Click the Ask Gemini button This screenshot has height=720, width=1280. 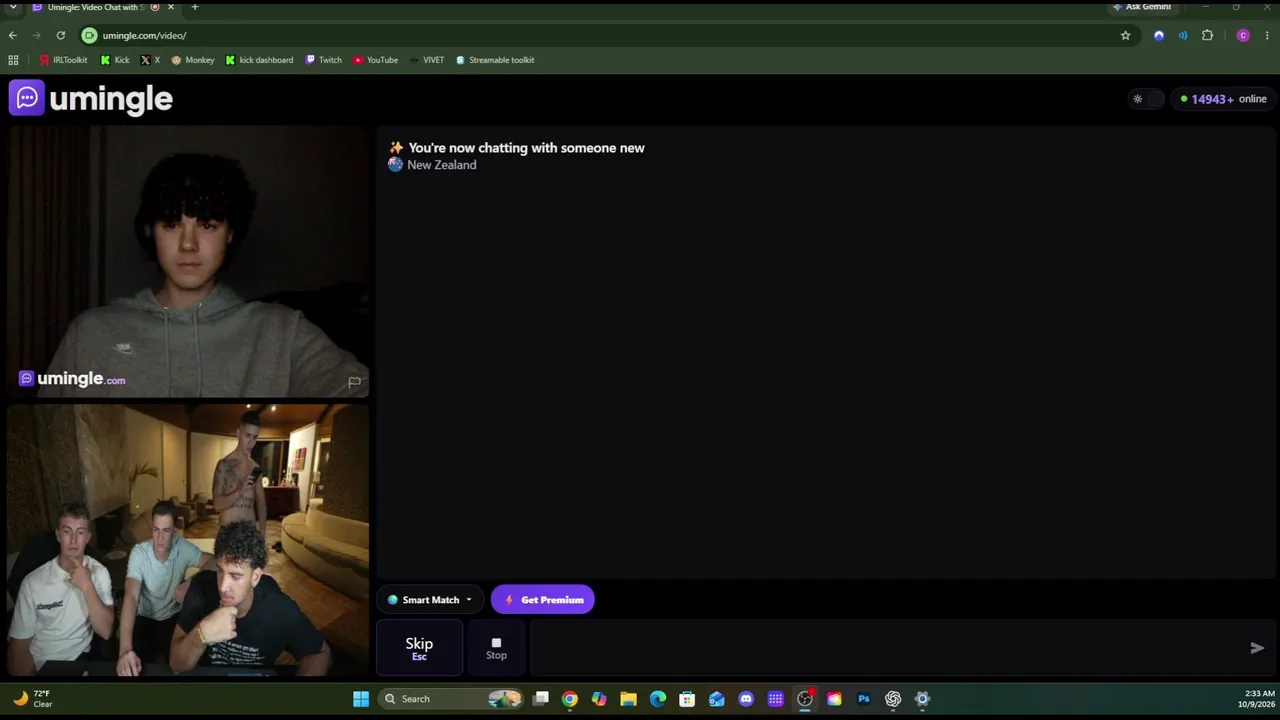[x=1141, y=7]
